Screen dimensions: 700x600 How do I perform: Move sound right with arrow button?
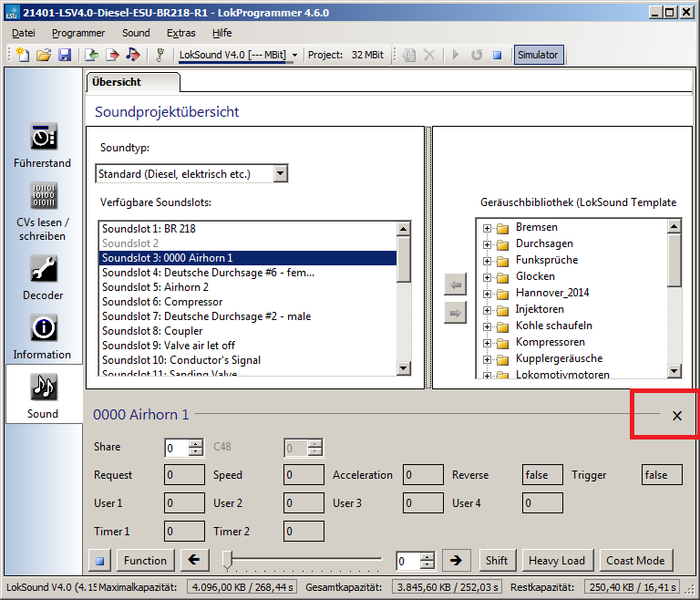pos(455,313)
